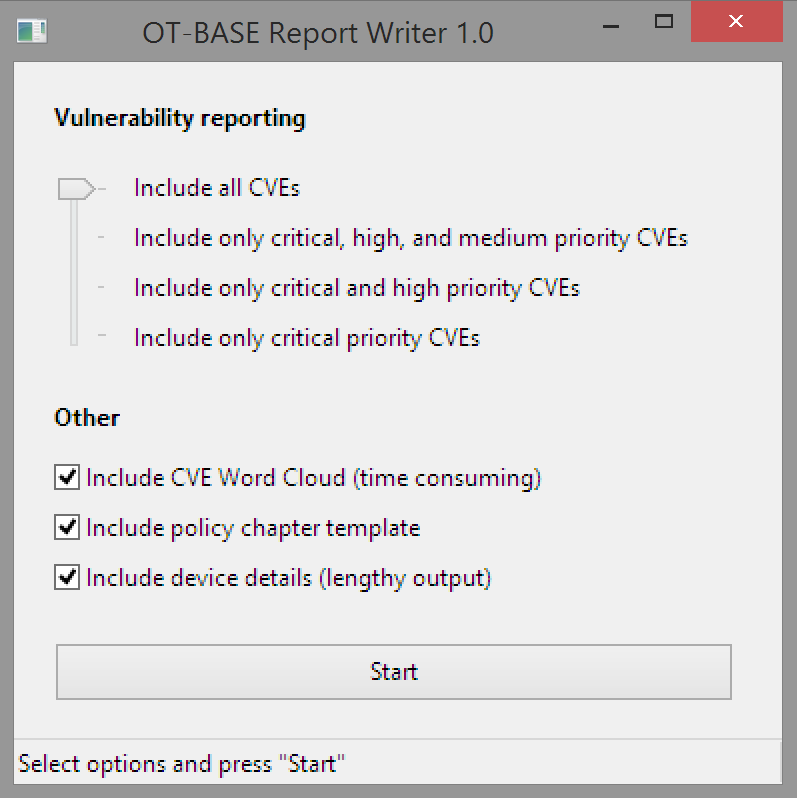Minimize the Report Writer window
This screenshot has width=797, height=798.
pyautogui.click(x=611, y=26)
